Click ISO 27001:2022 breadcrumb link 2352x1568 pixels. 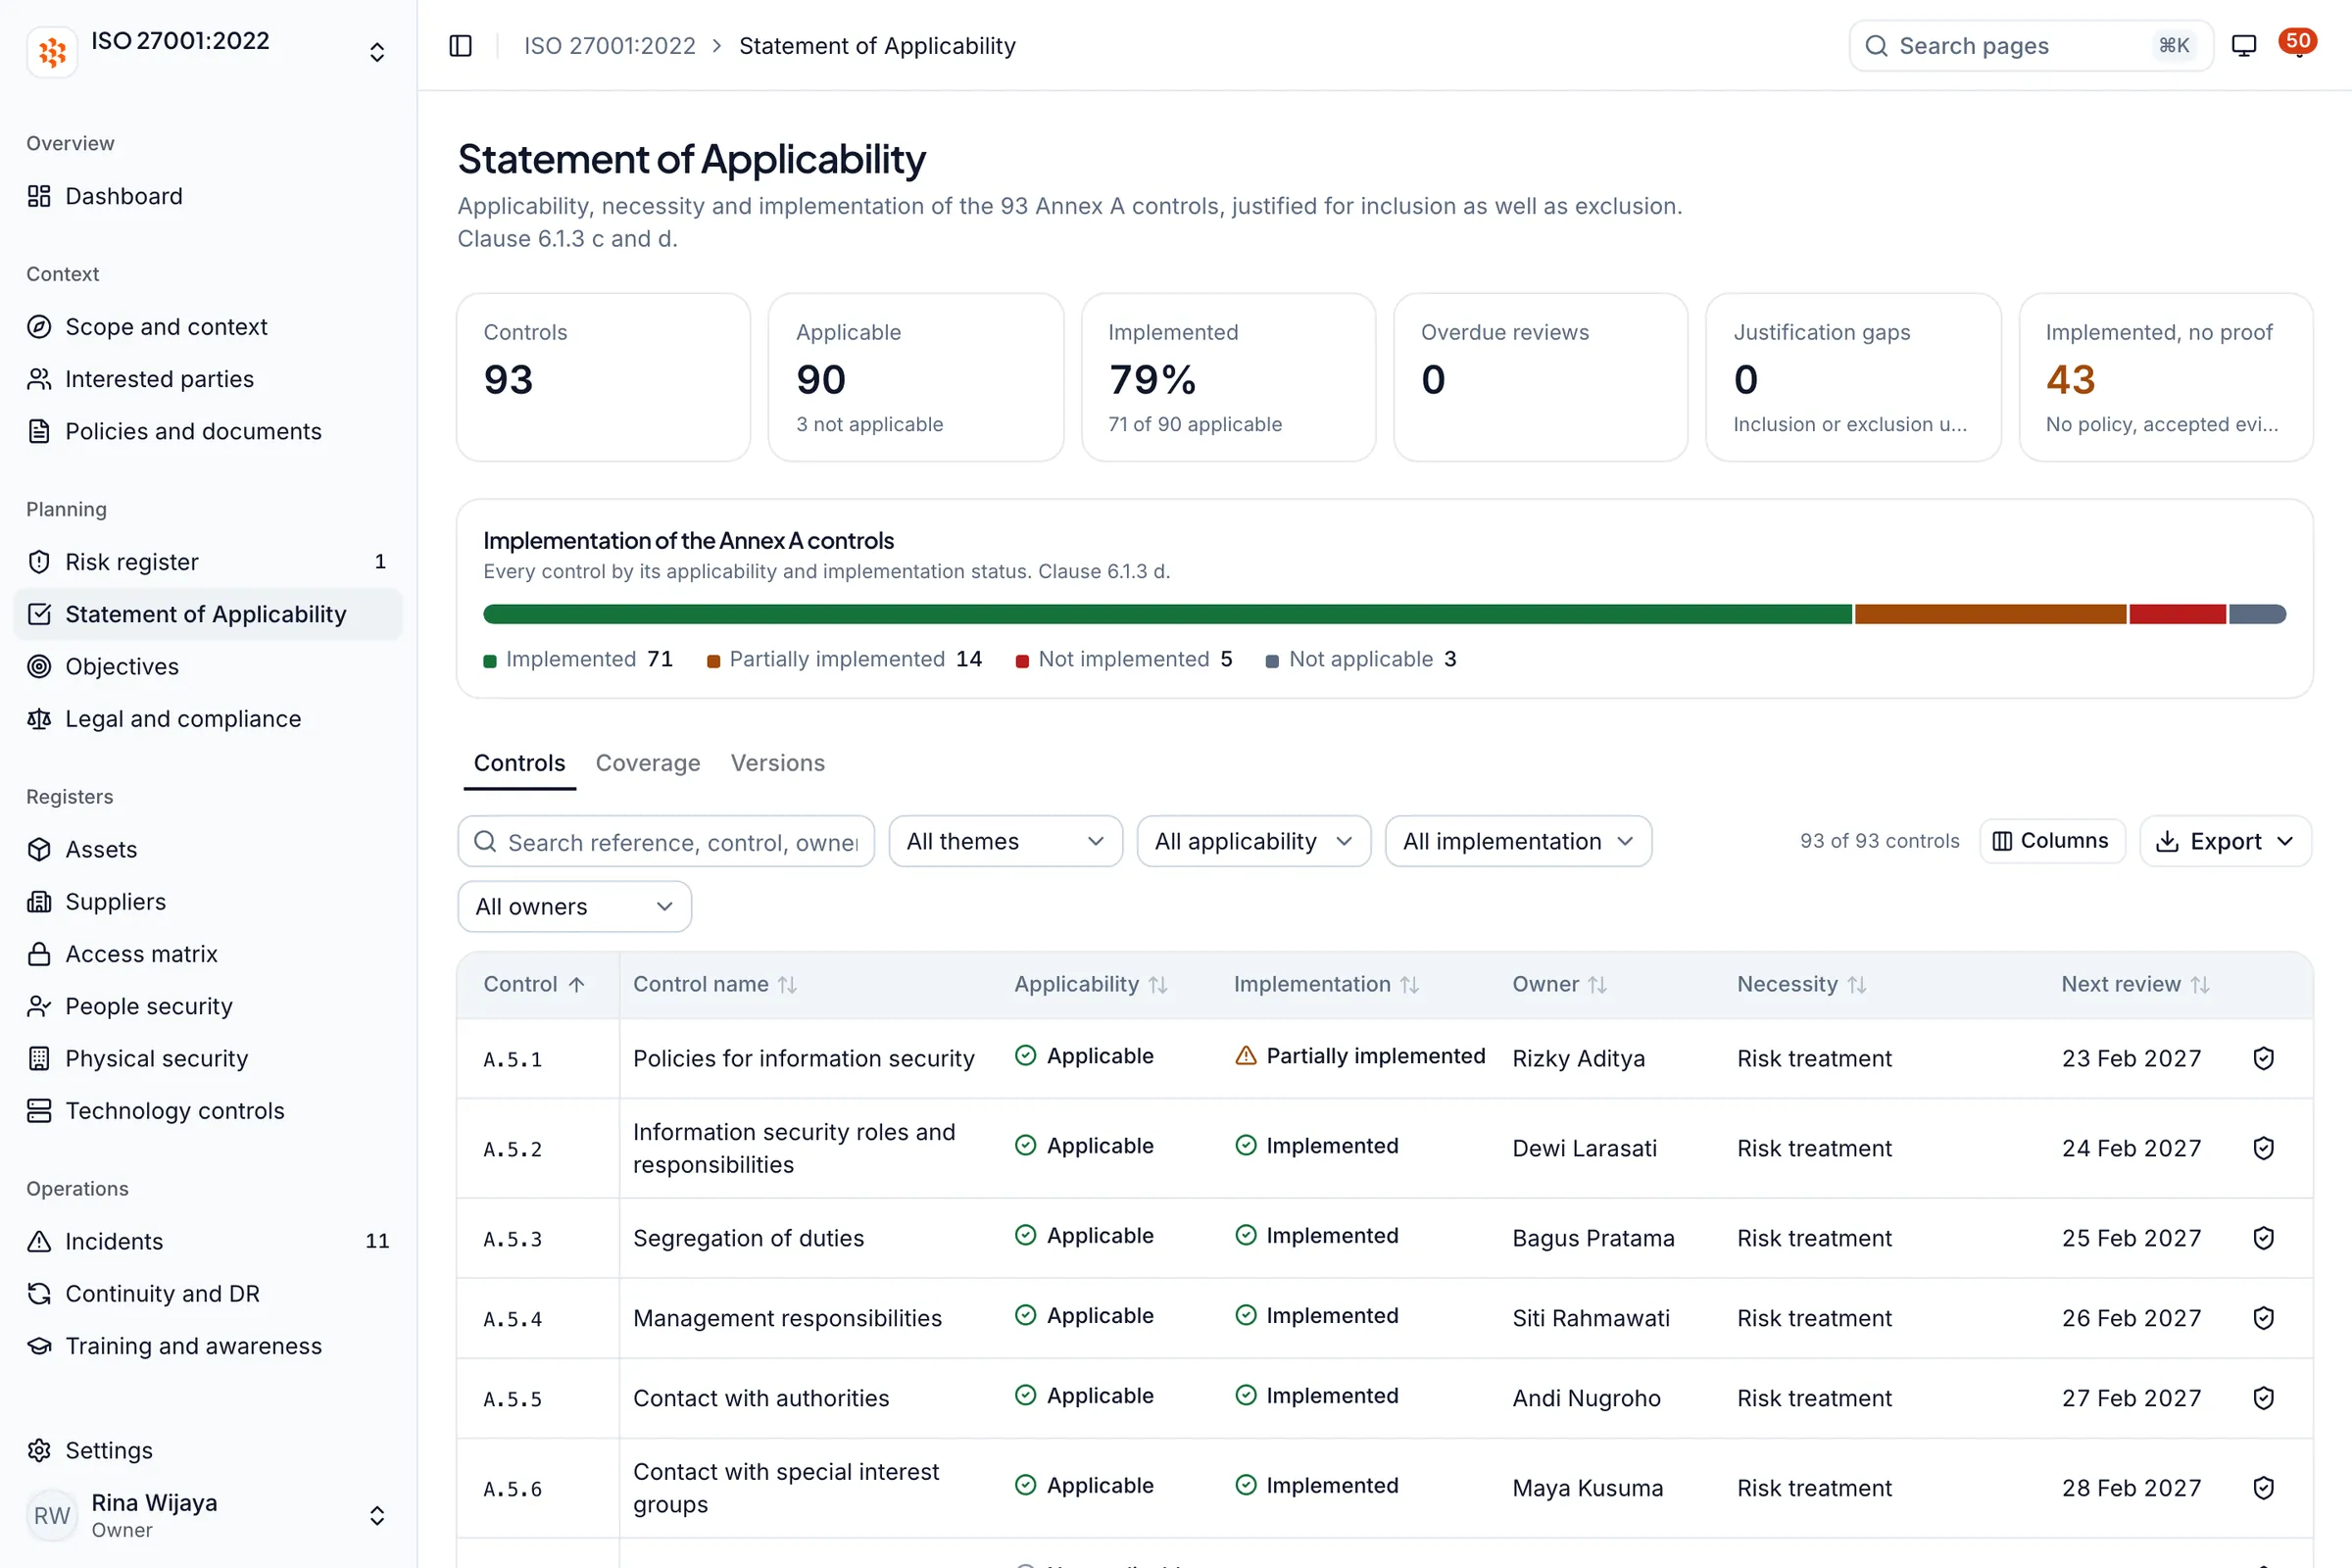609,46
